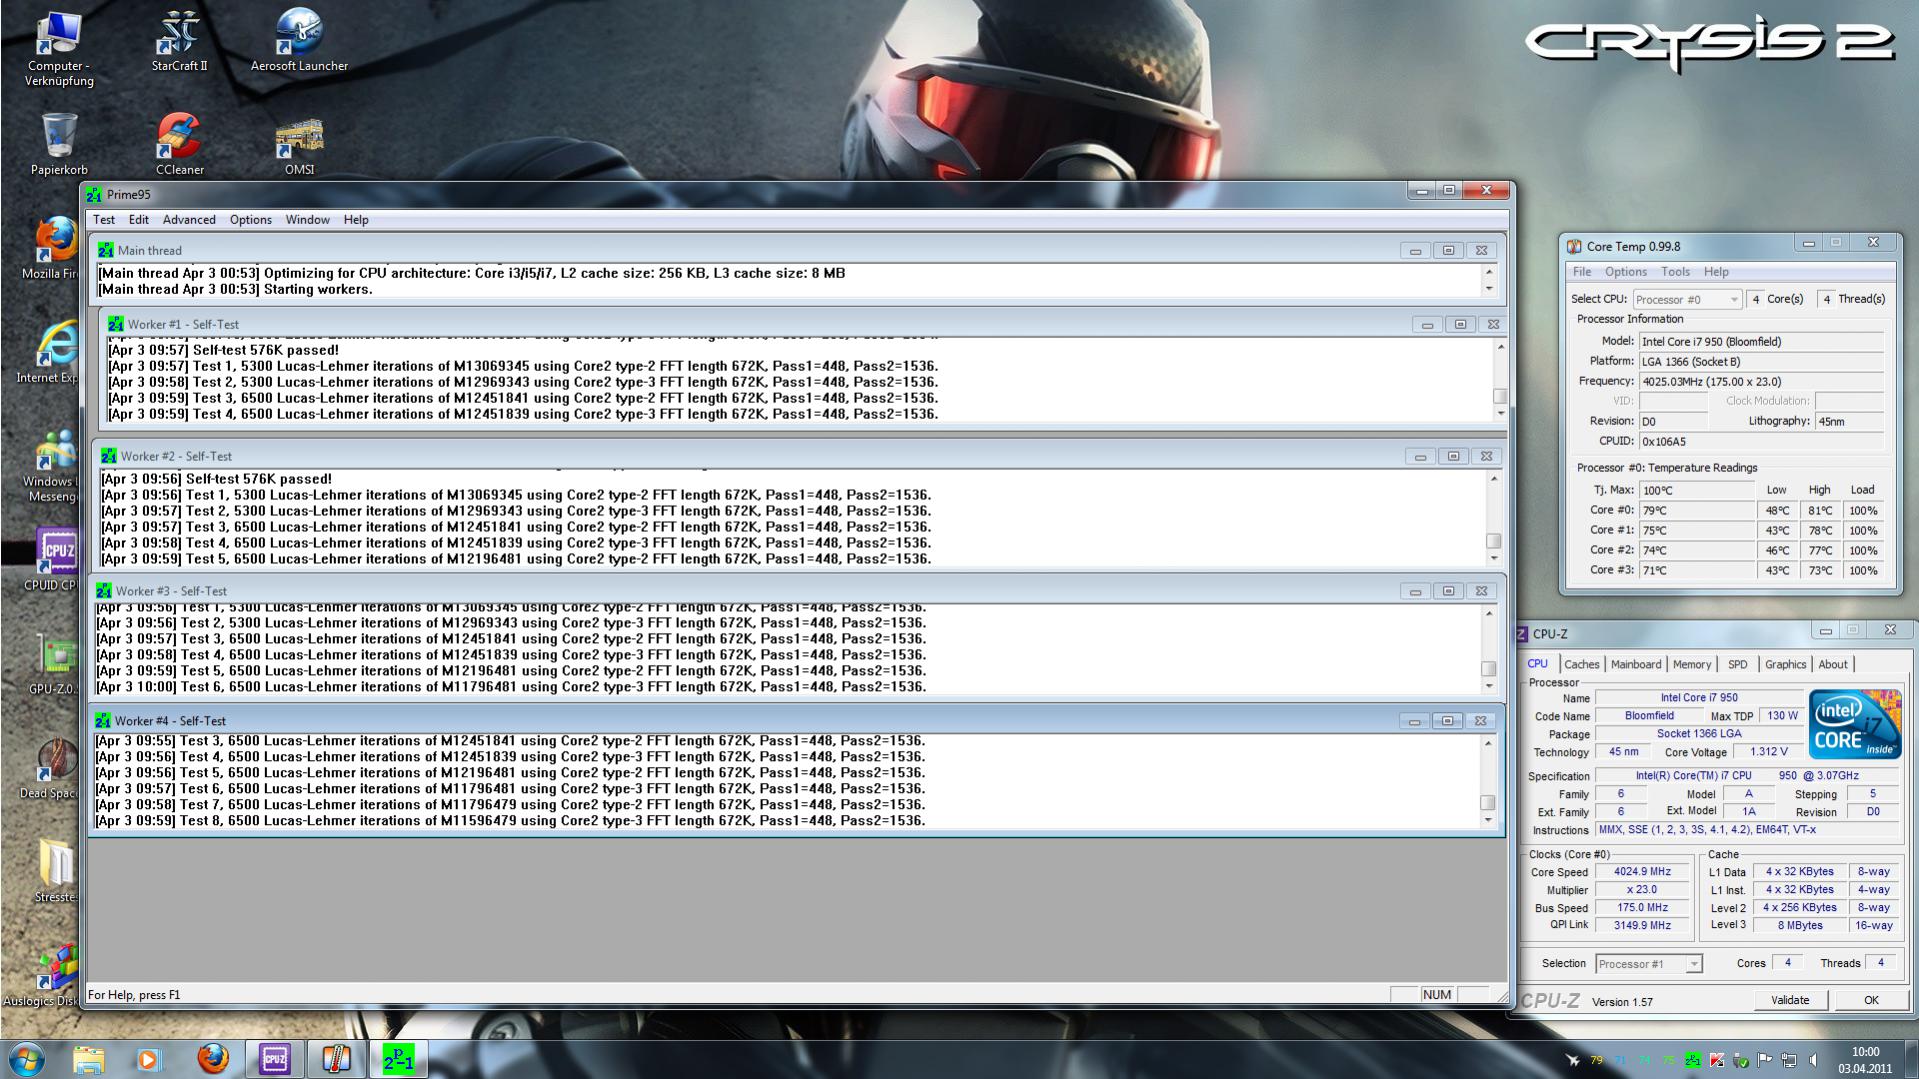Viewport: 1919px width, 1079px height.
Task: Select the CPU tab in CPU-Z
Action: (1538, 663)
